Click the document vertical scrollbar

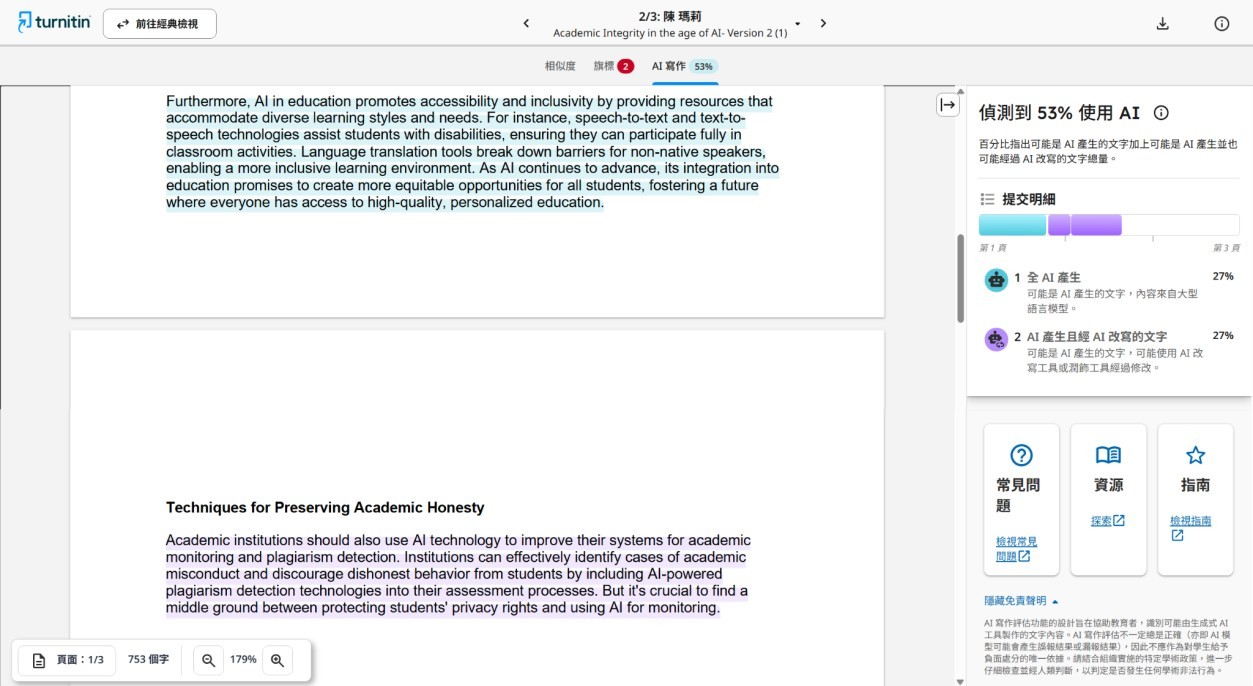tap(961, 278)
